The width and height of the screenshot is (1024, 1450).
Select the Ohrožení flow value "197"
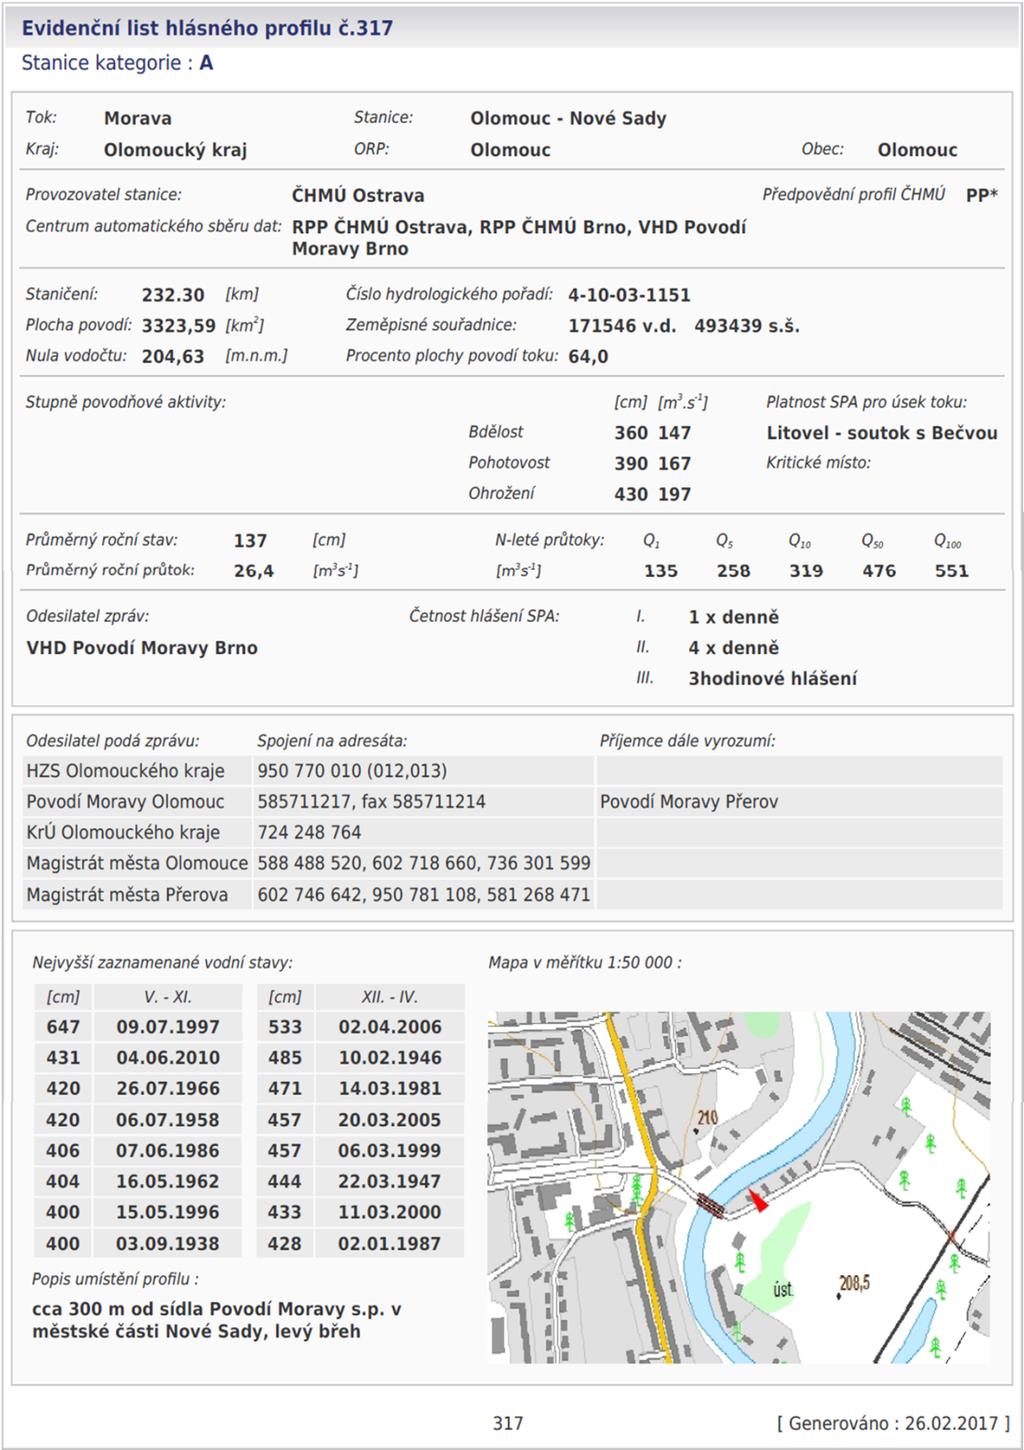coord(674,494)
